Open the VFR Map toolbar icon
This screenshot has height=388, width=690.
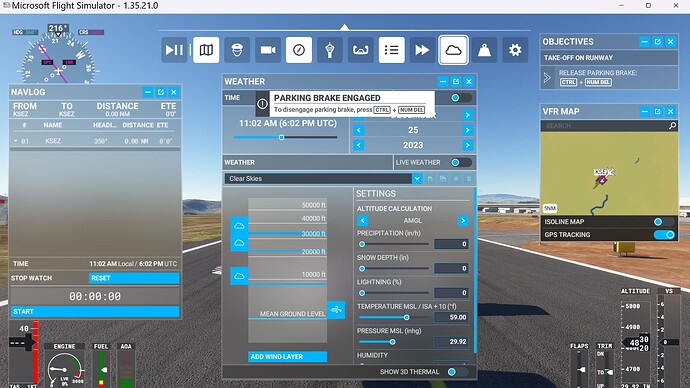[x=206, y=50]
